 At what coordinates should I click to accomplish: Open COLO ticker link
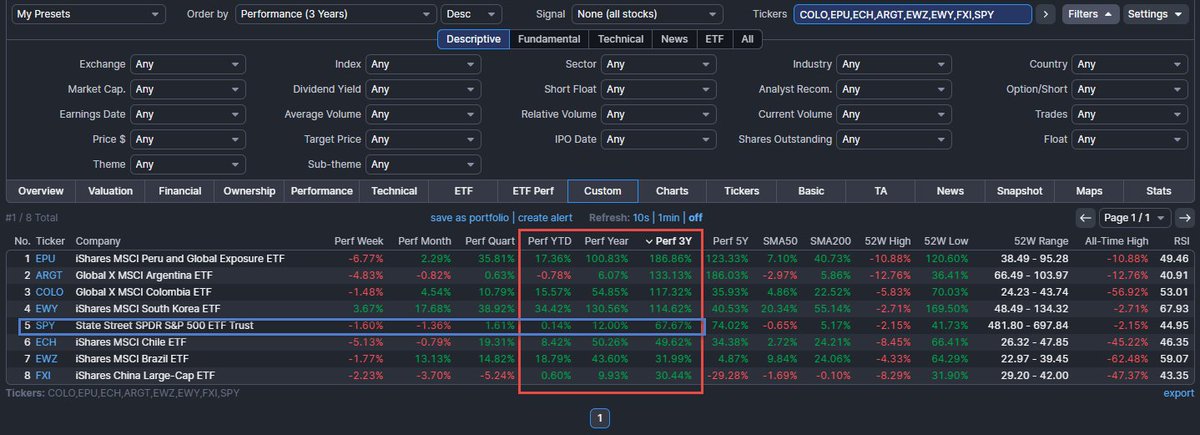(49, 292)
